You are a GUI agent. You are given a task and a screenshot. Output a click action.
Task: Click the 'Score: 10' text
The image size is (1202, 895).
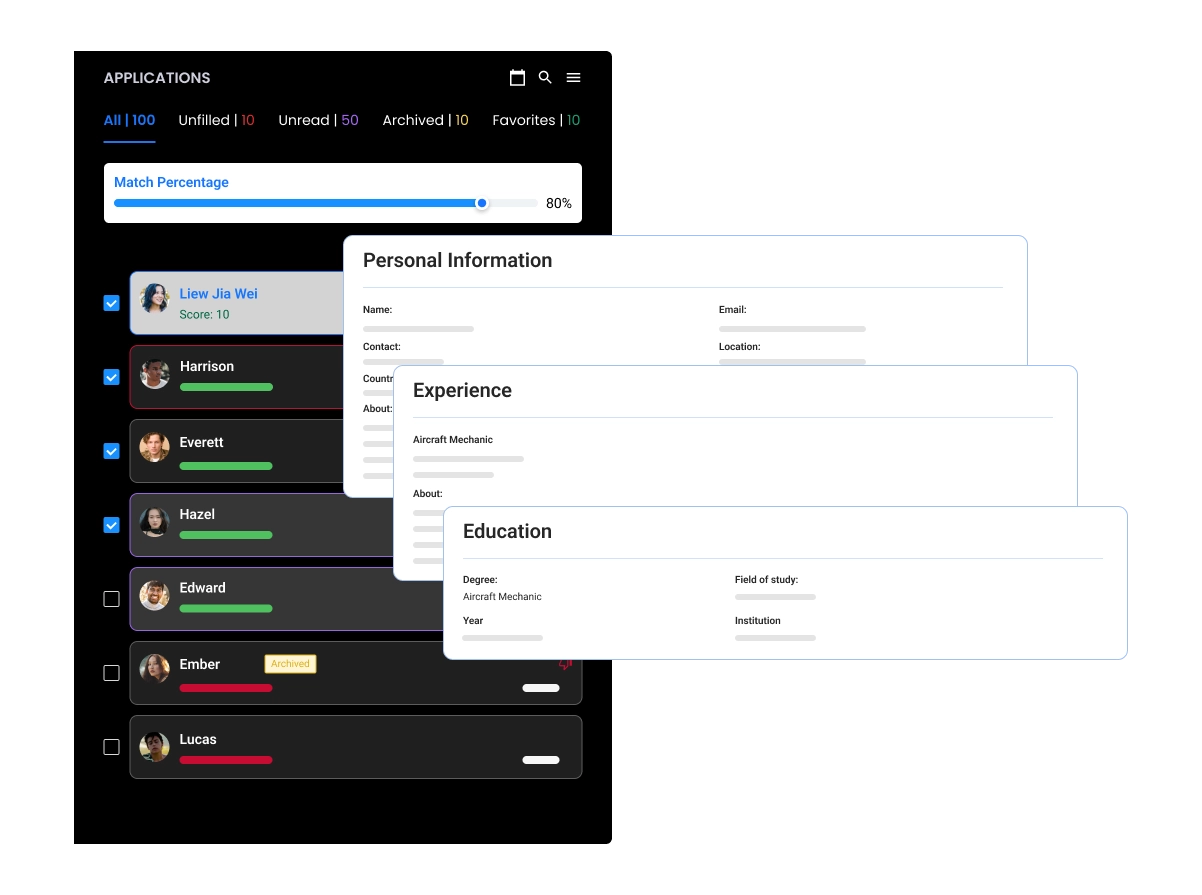click(204, 314)
